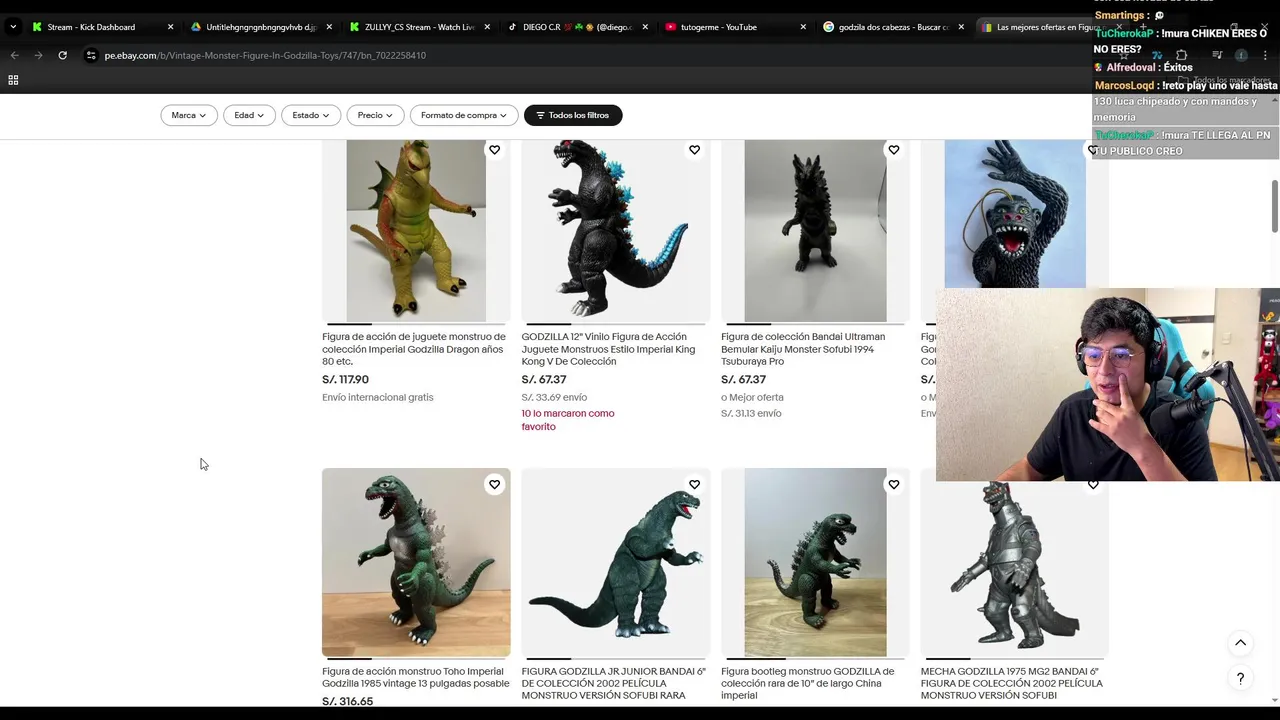
Task: Close the Stream - Kick Dashboard tab
Action: tap(170, 27)
